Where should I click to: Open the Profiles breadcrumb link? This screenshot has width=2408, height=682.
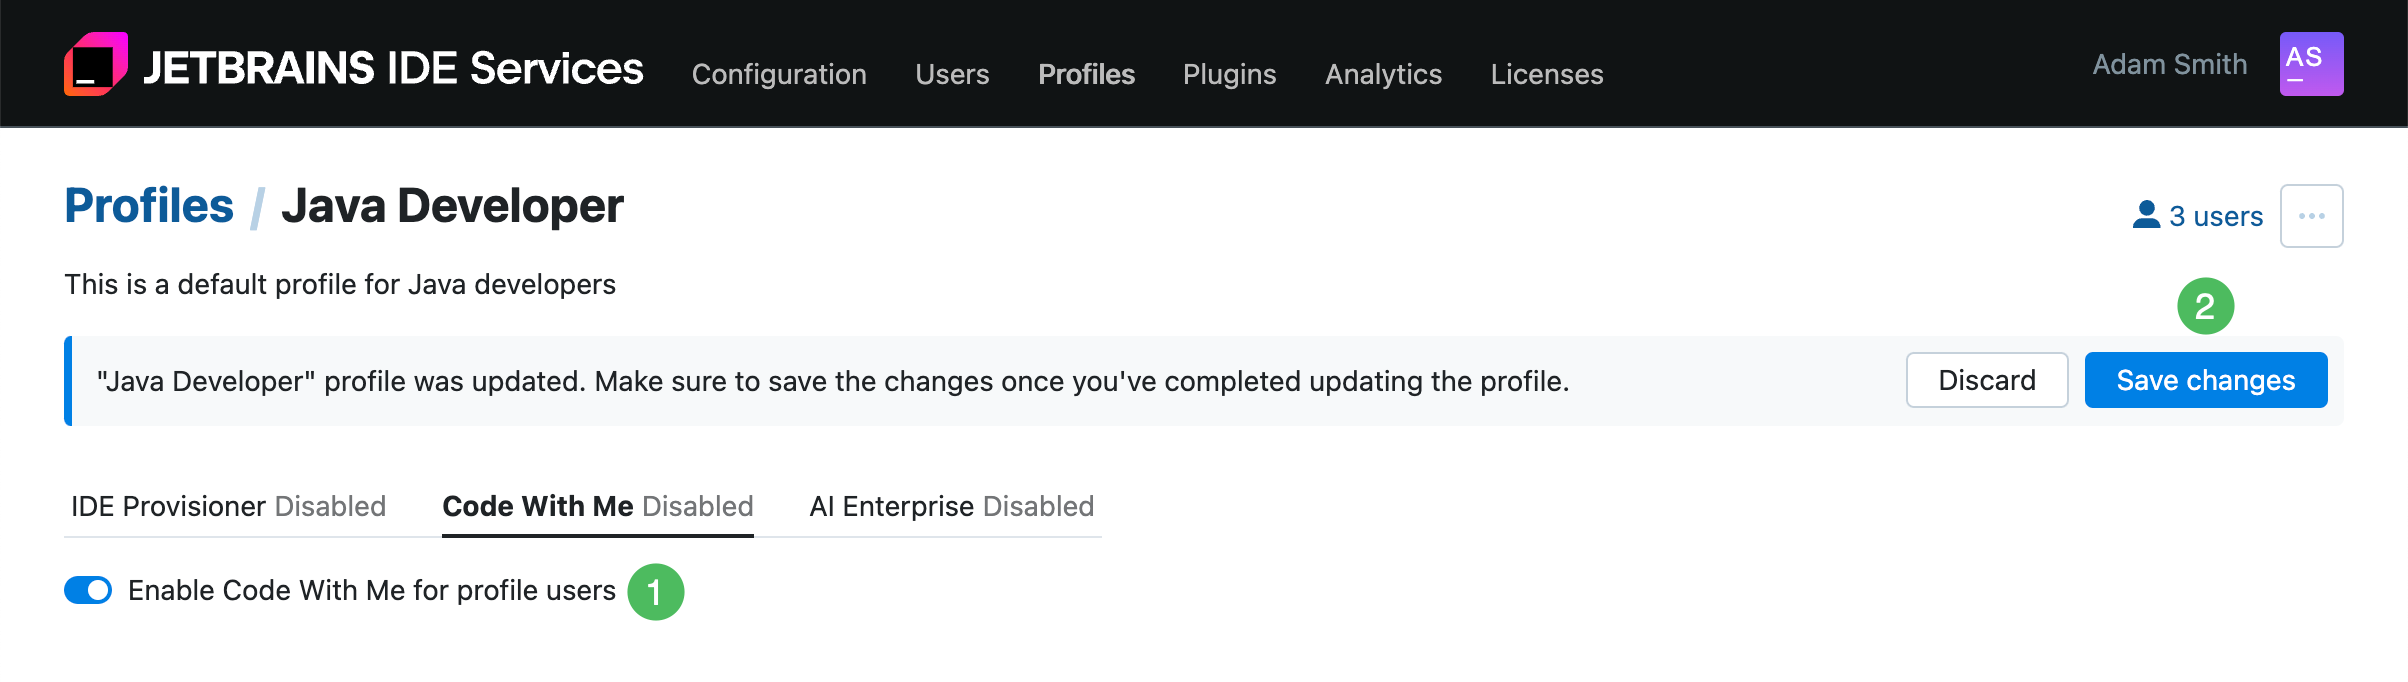click(x=147, y=205)
